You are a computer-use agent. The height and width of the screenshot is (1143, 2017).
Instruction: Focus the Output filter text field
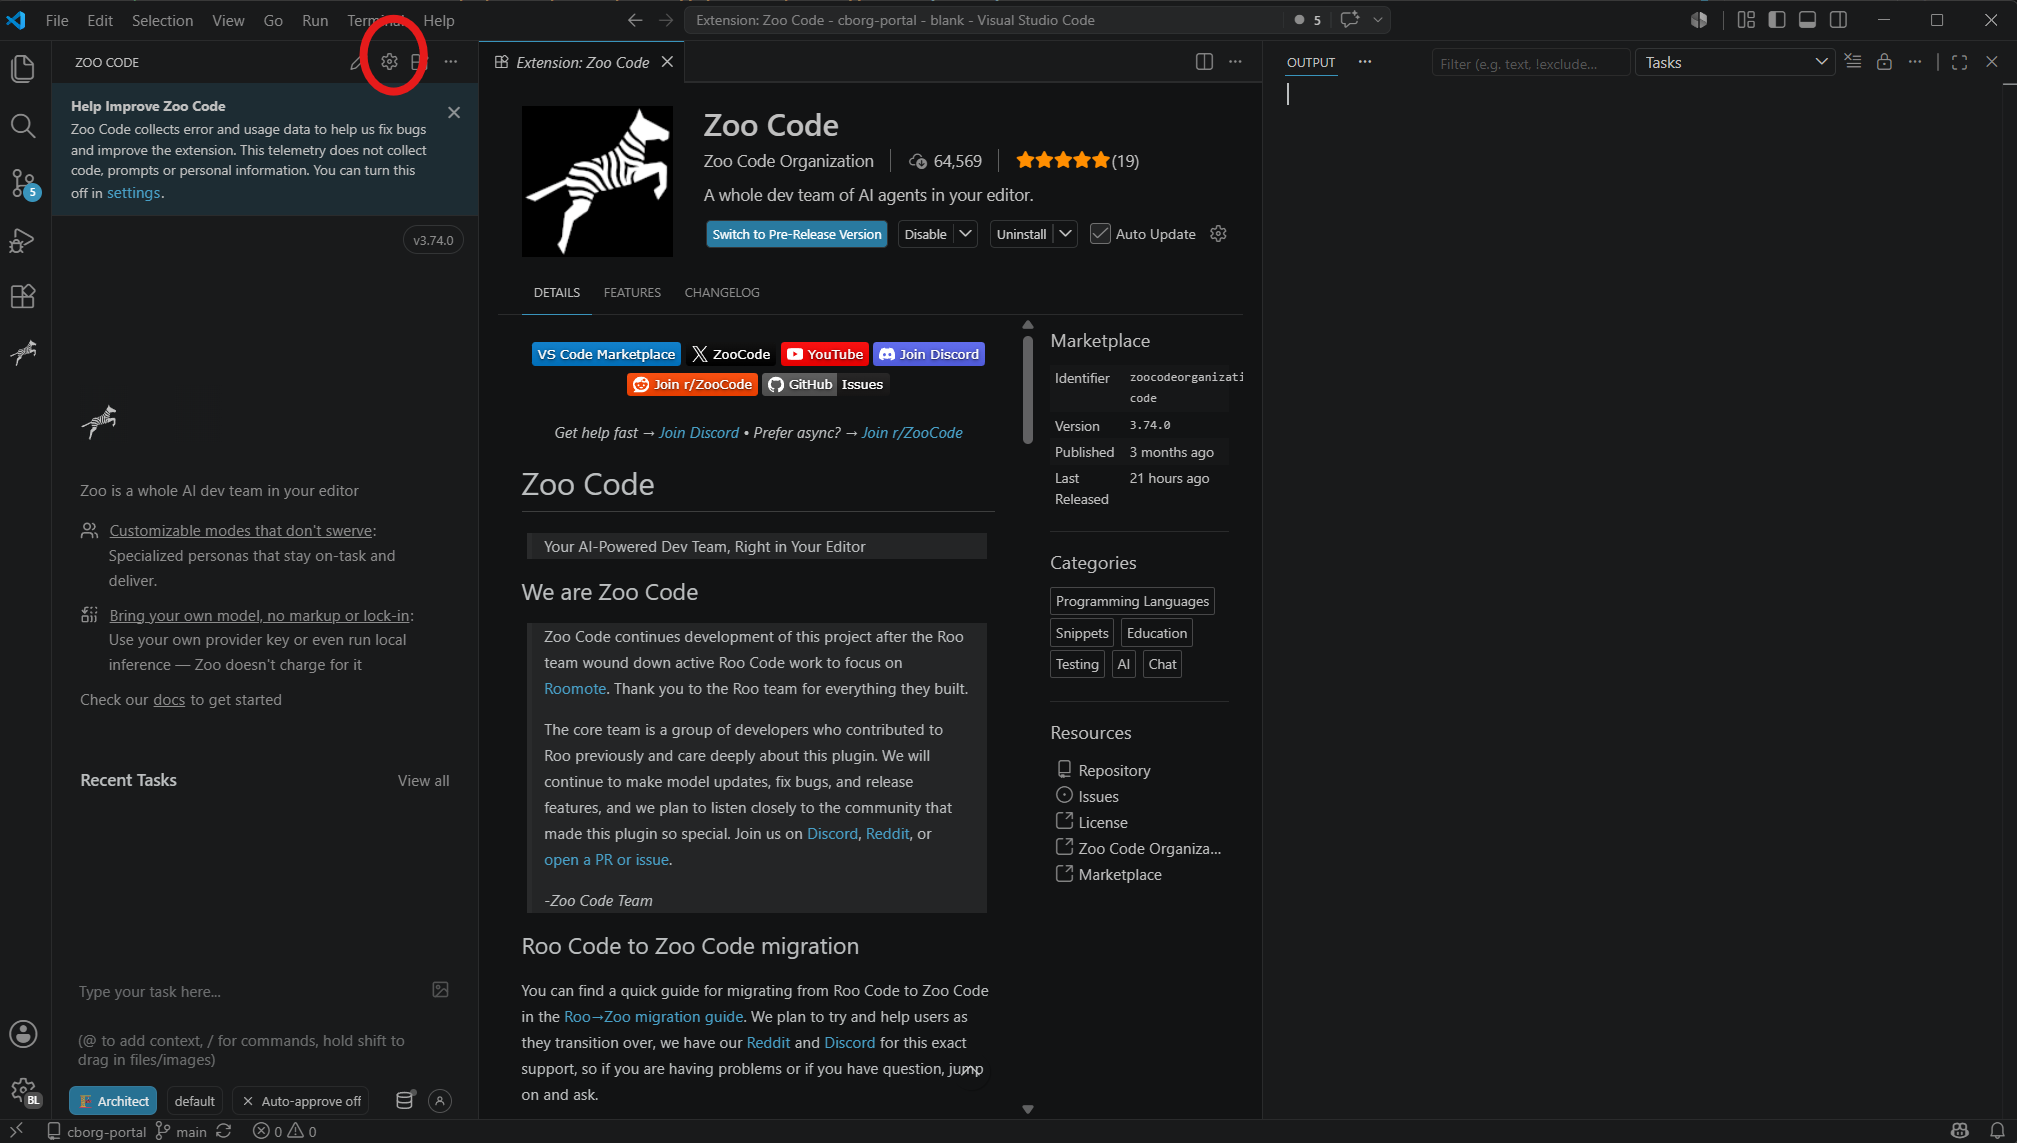point(1531,63)
